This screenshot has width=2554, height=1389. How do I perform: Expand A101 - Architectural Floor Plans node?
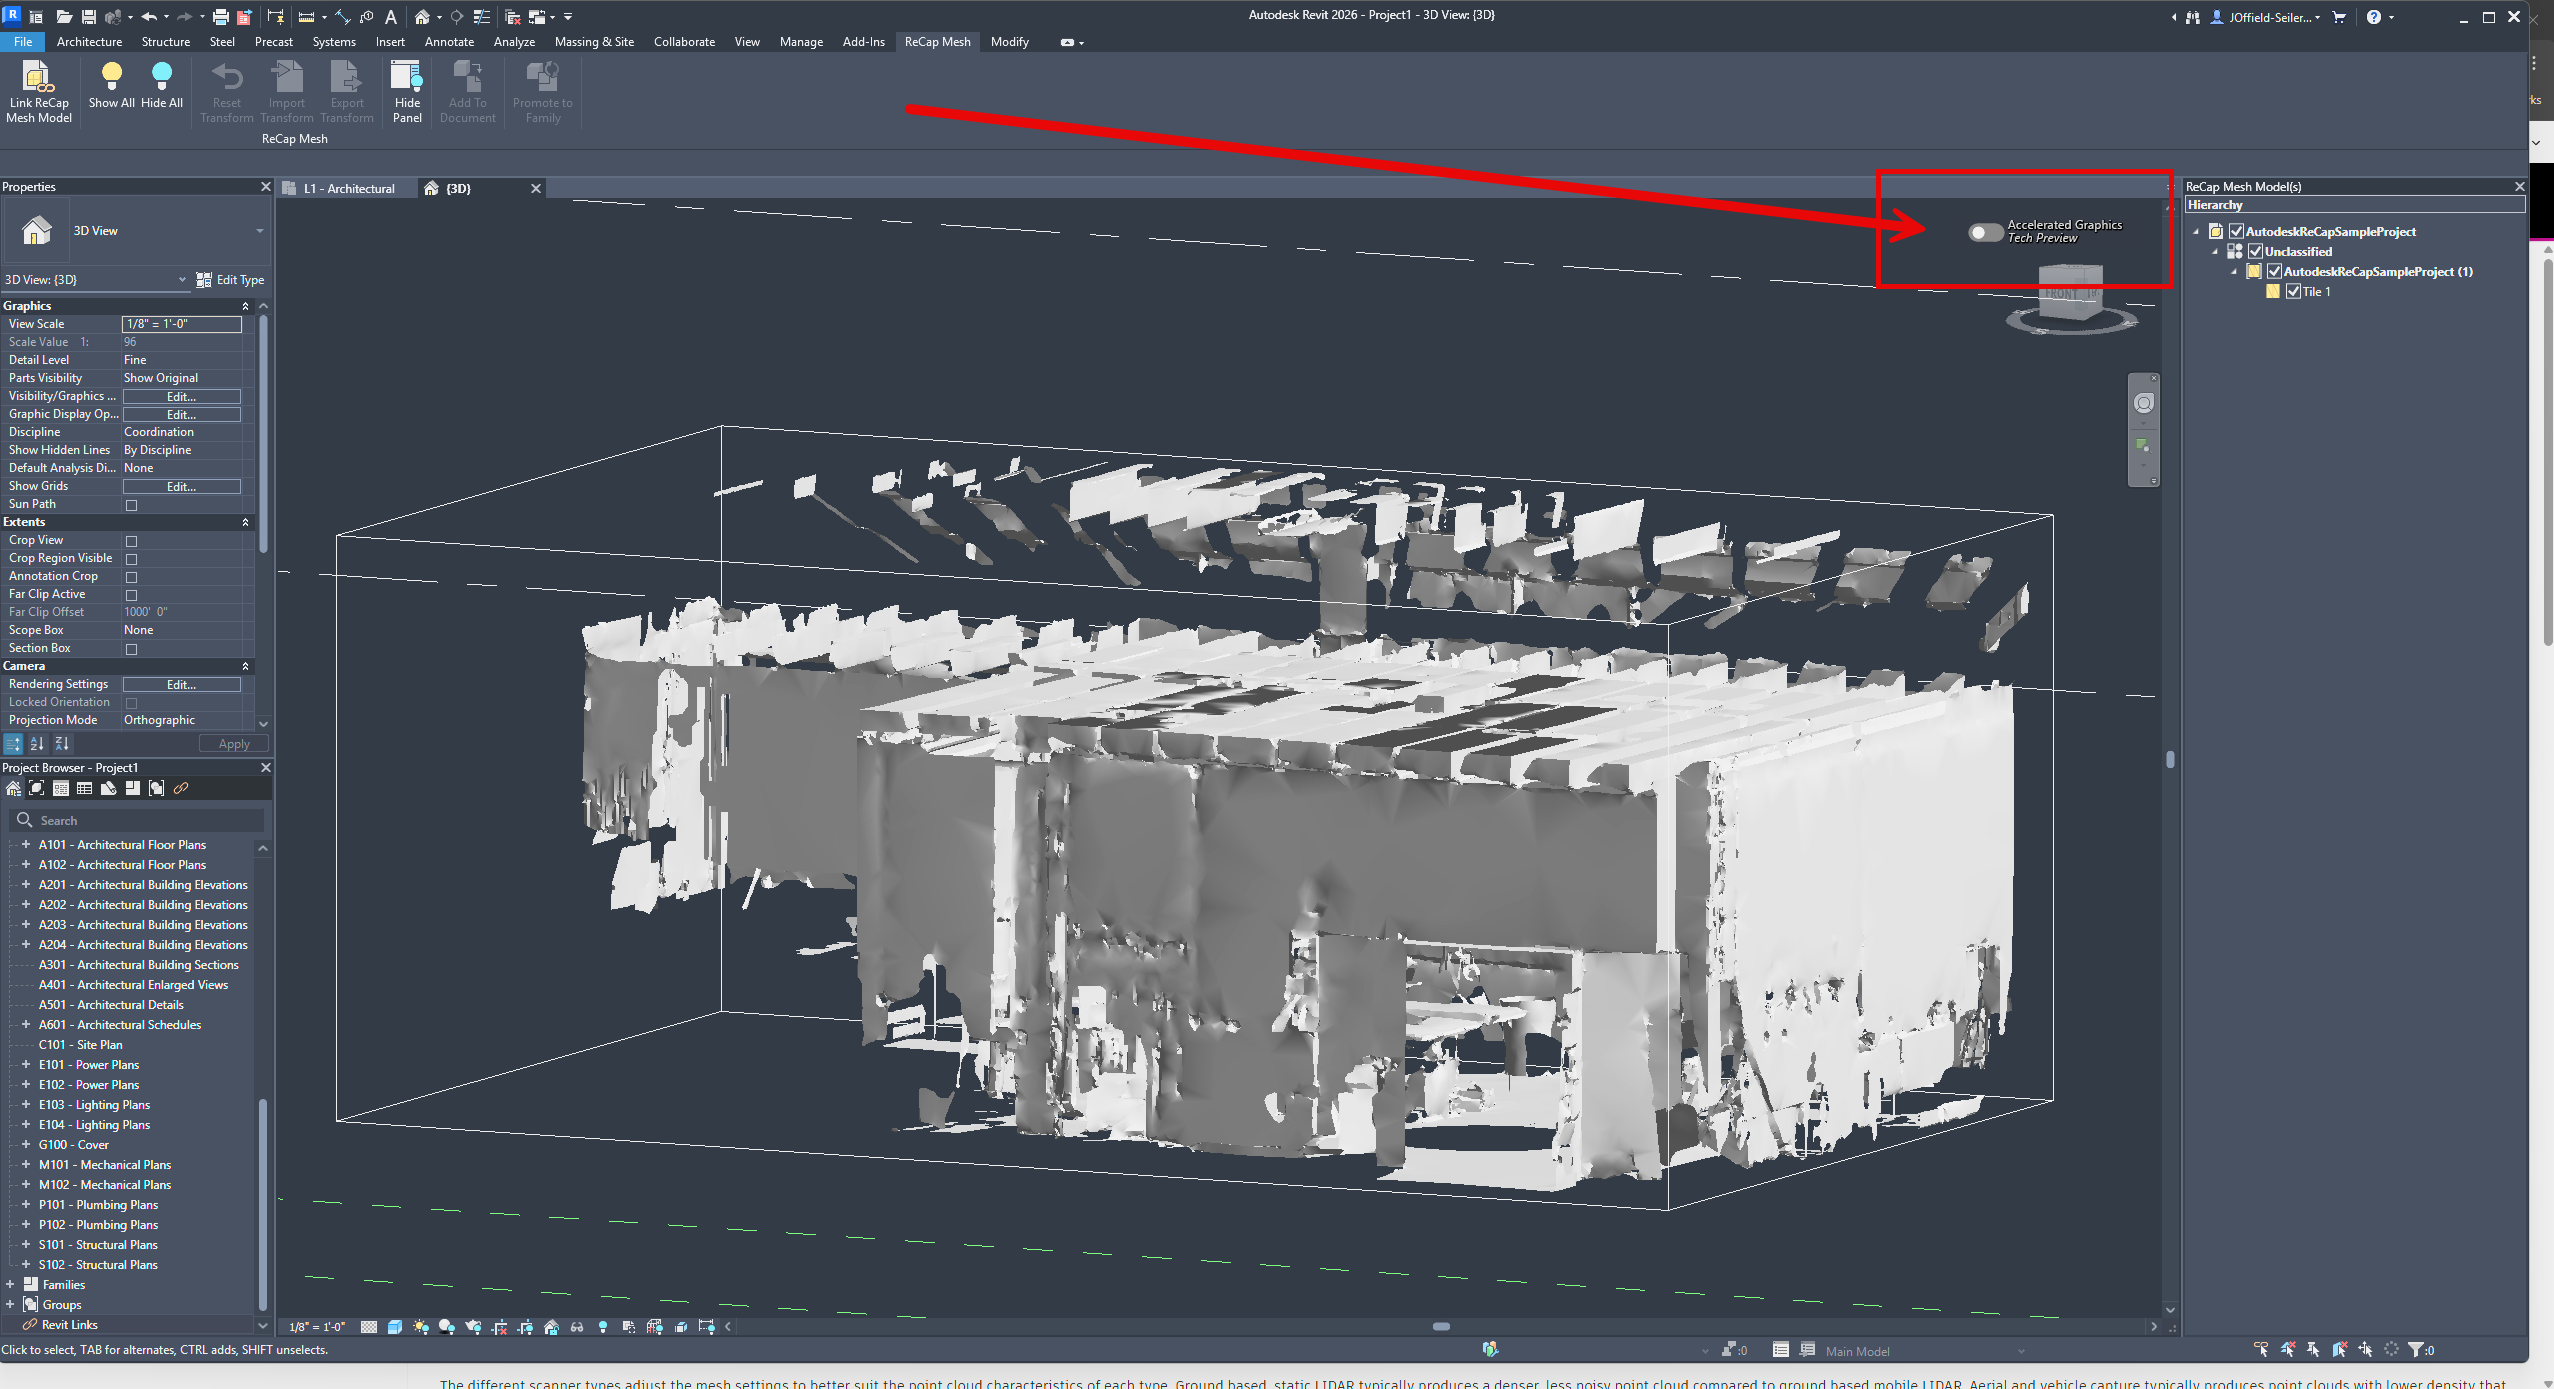(x=26, y=845)
